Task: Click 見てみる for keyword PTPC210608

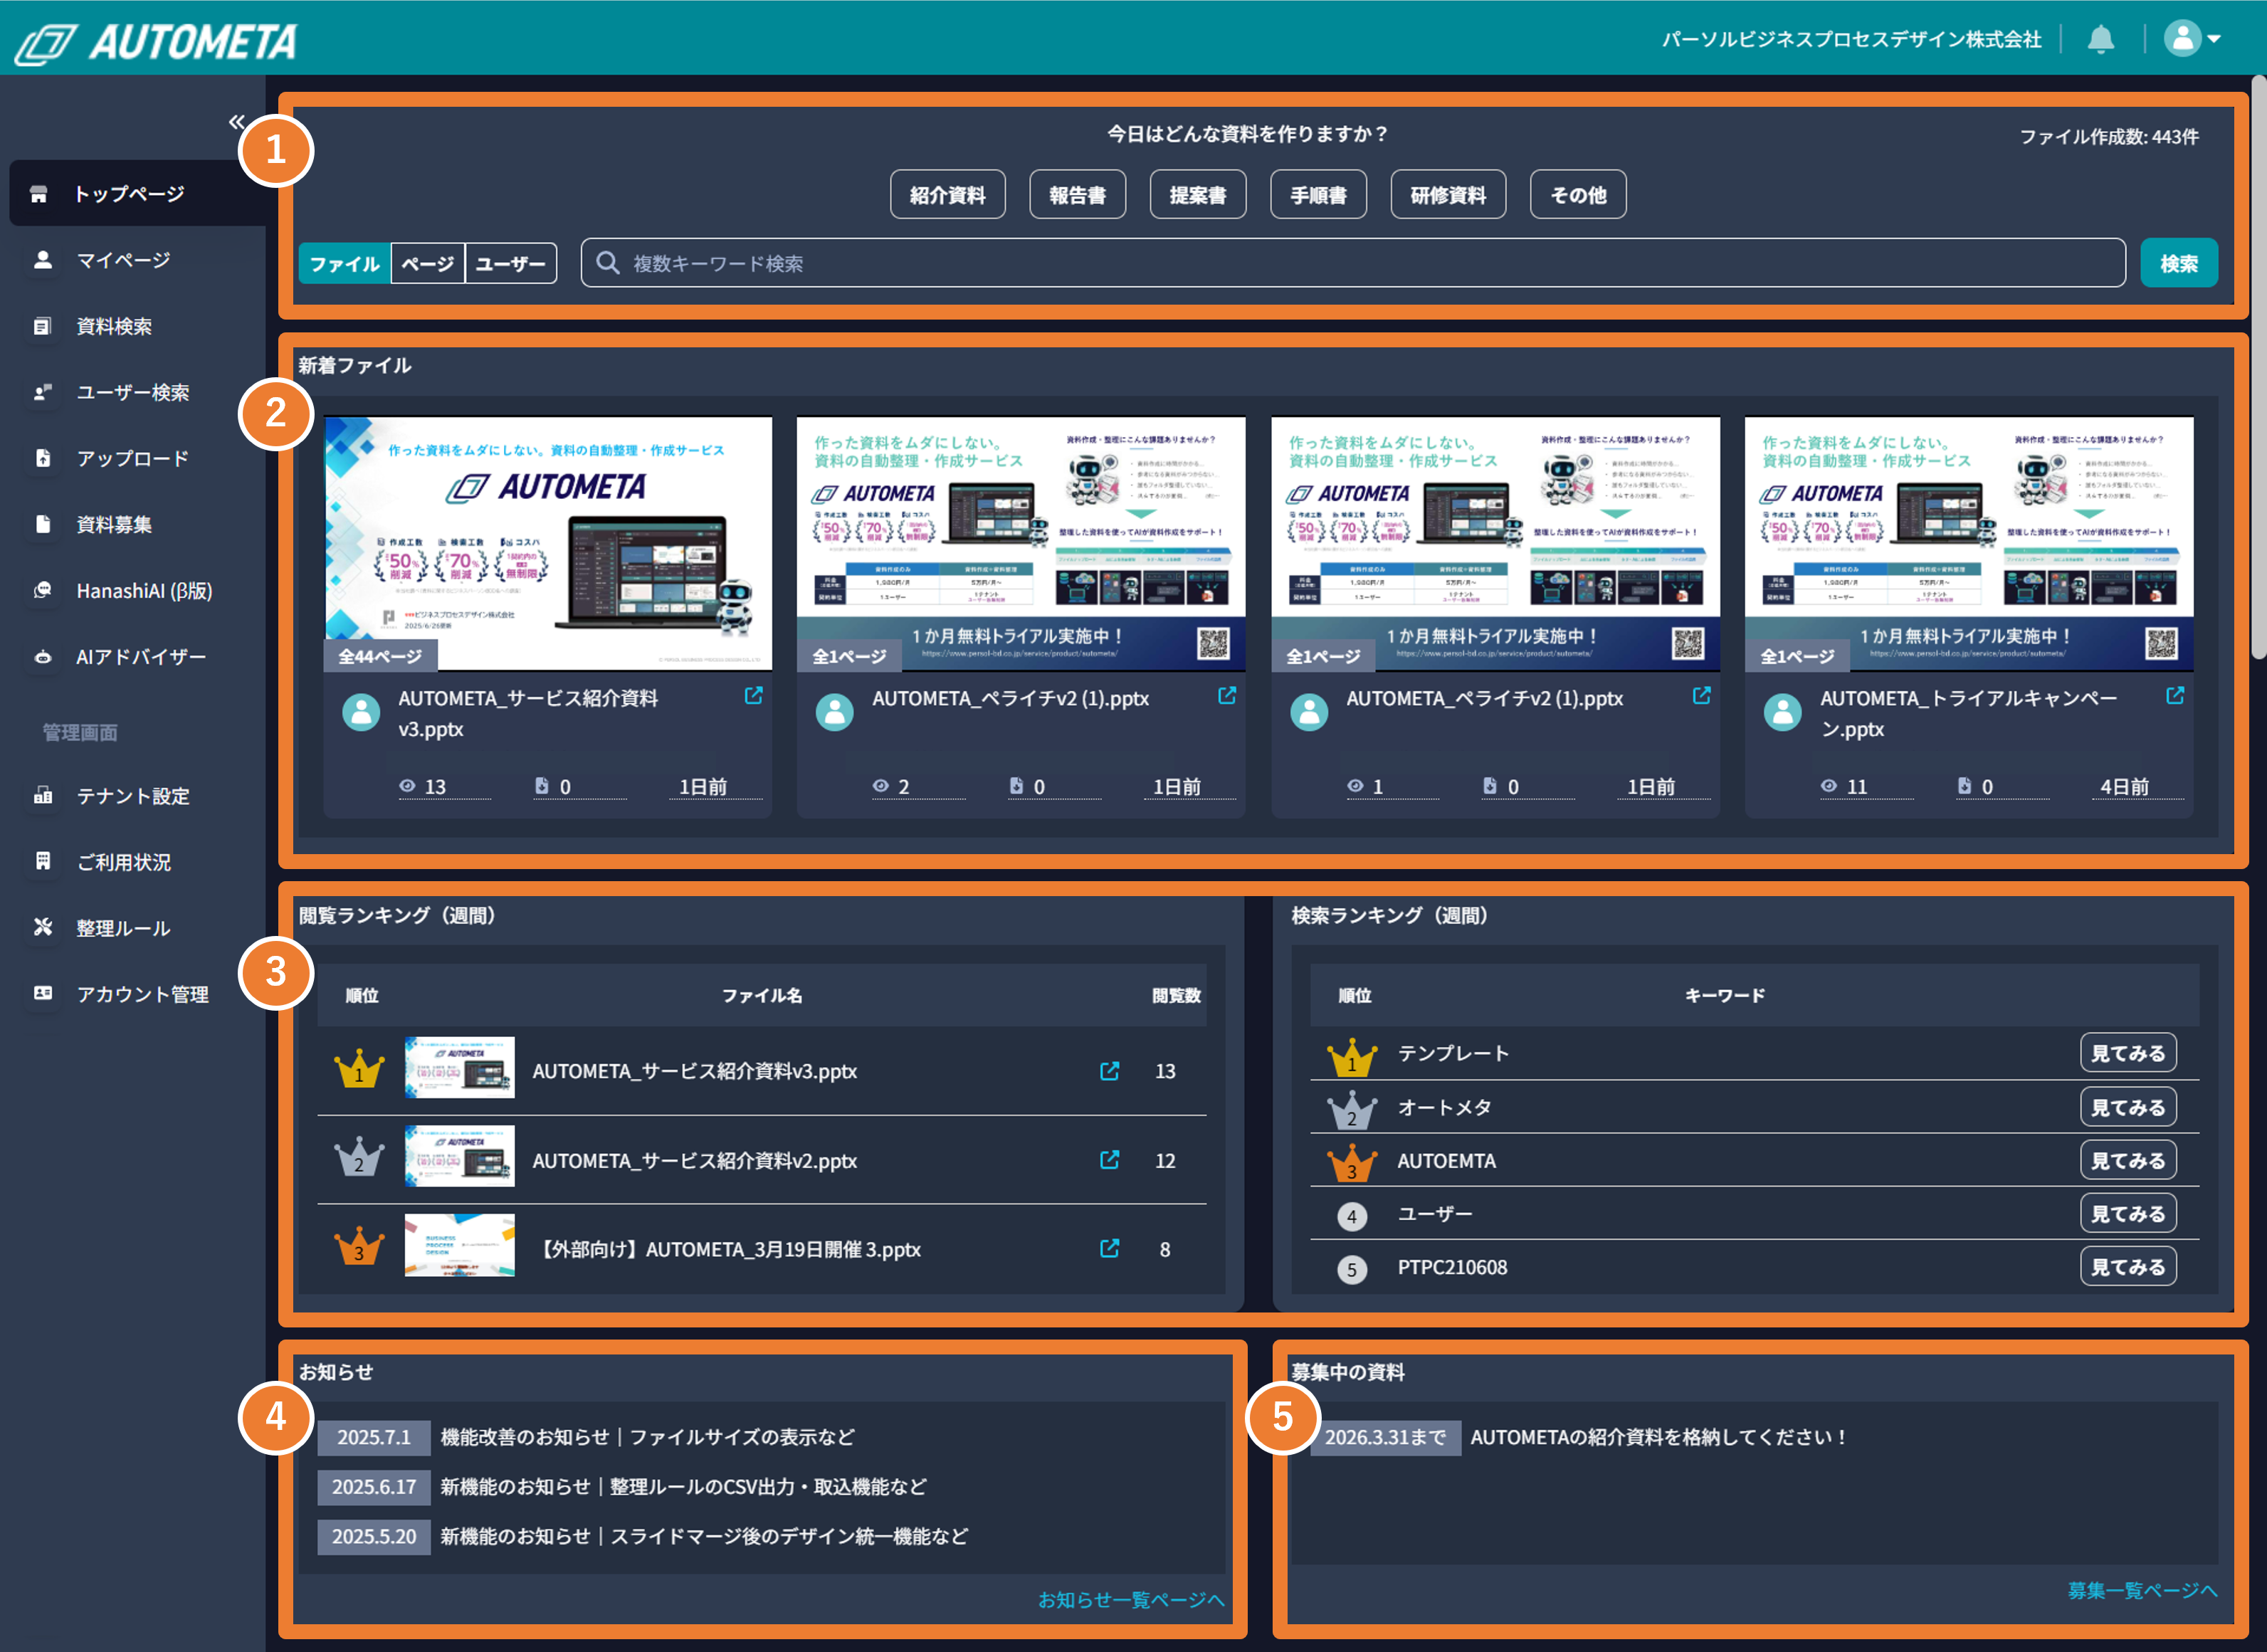Action: coord(2127,1266)
